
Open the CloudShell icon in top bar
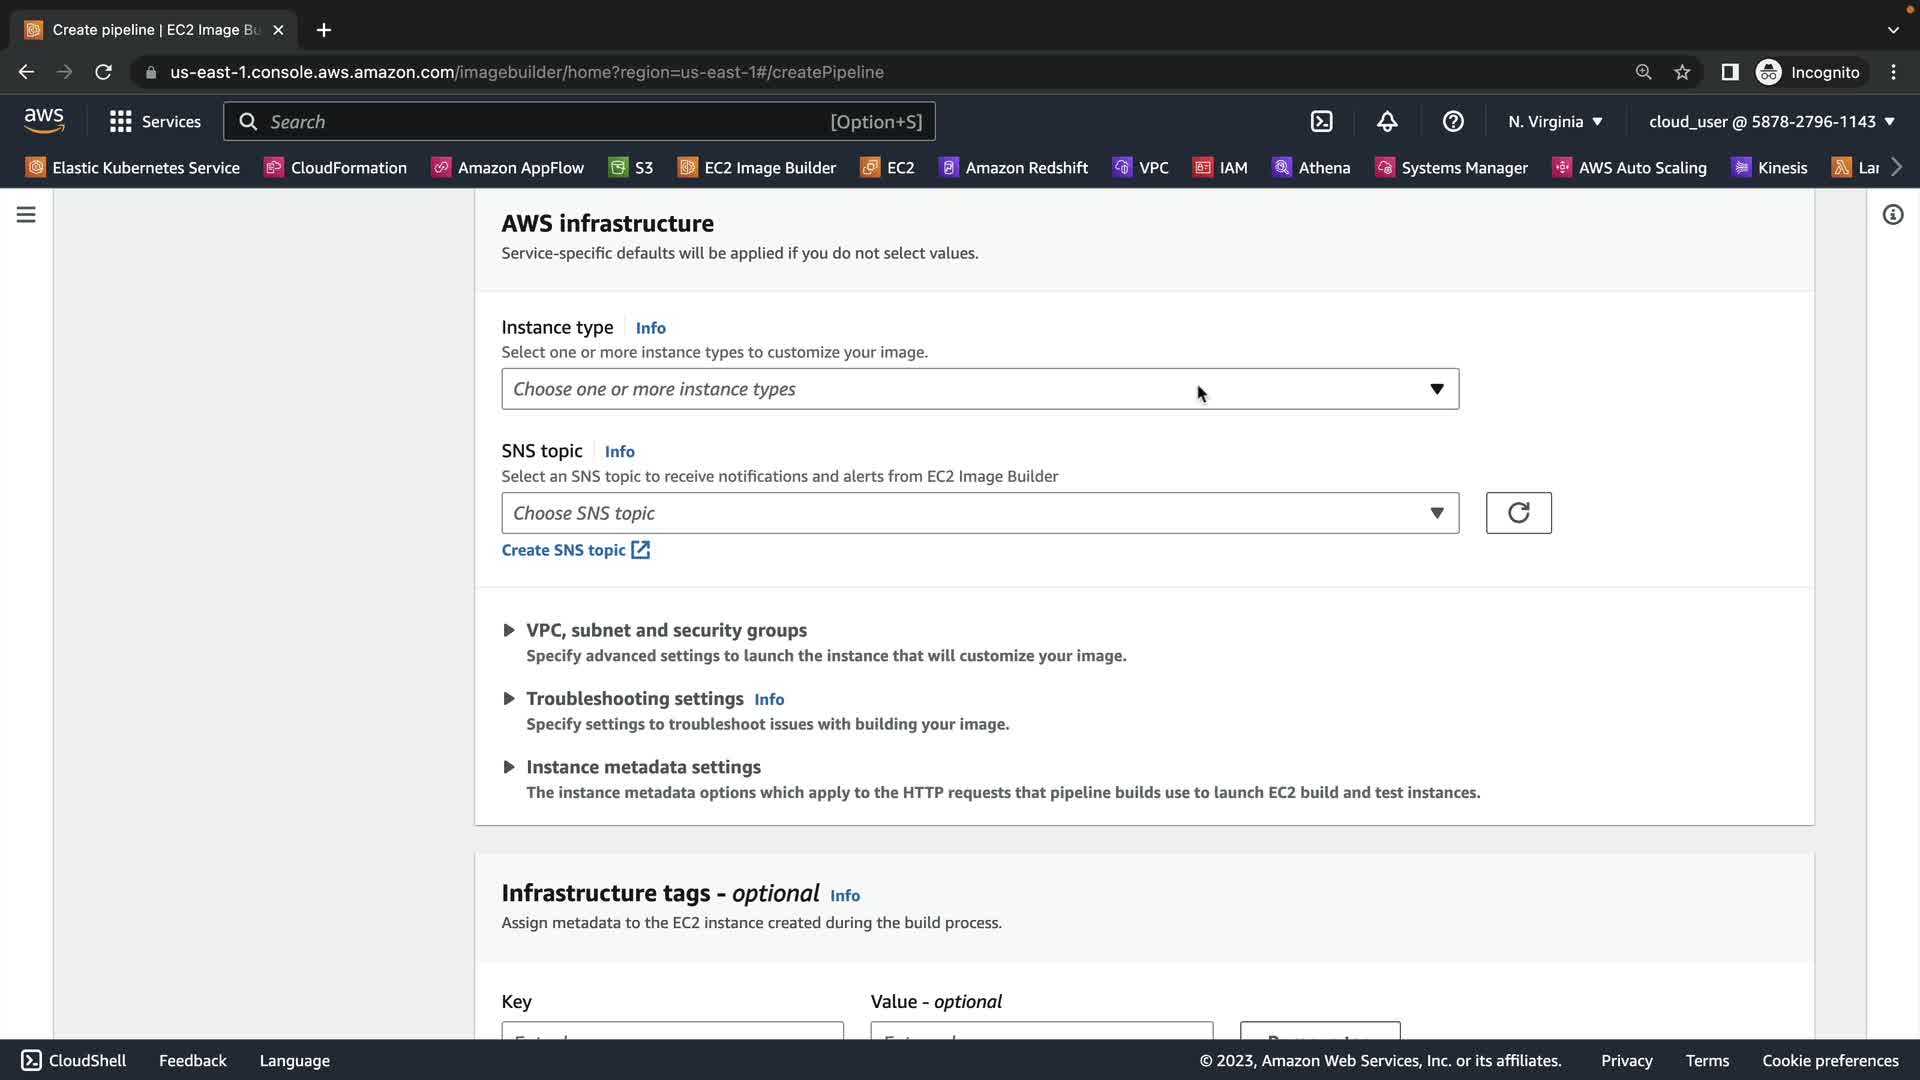coord(1321,121)
